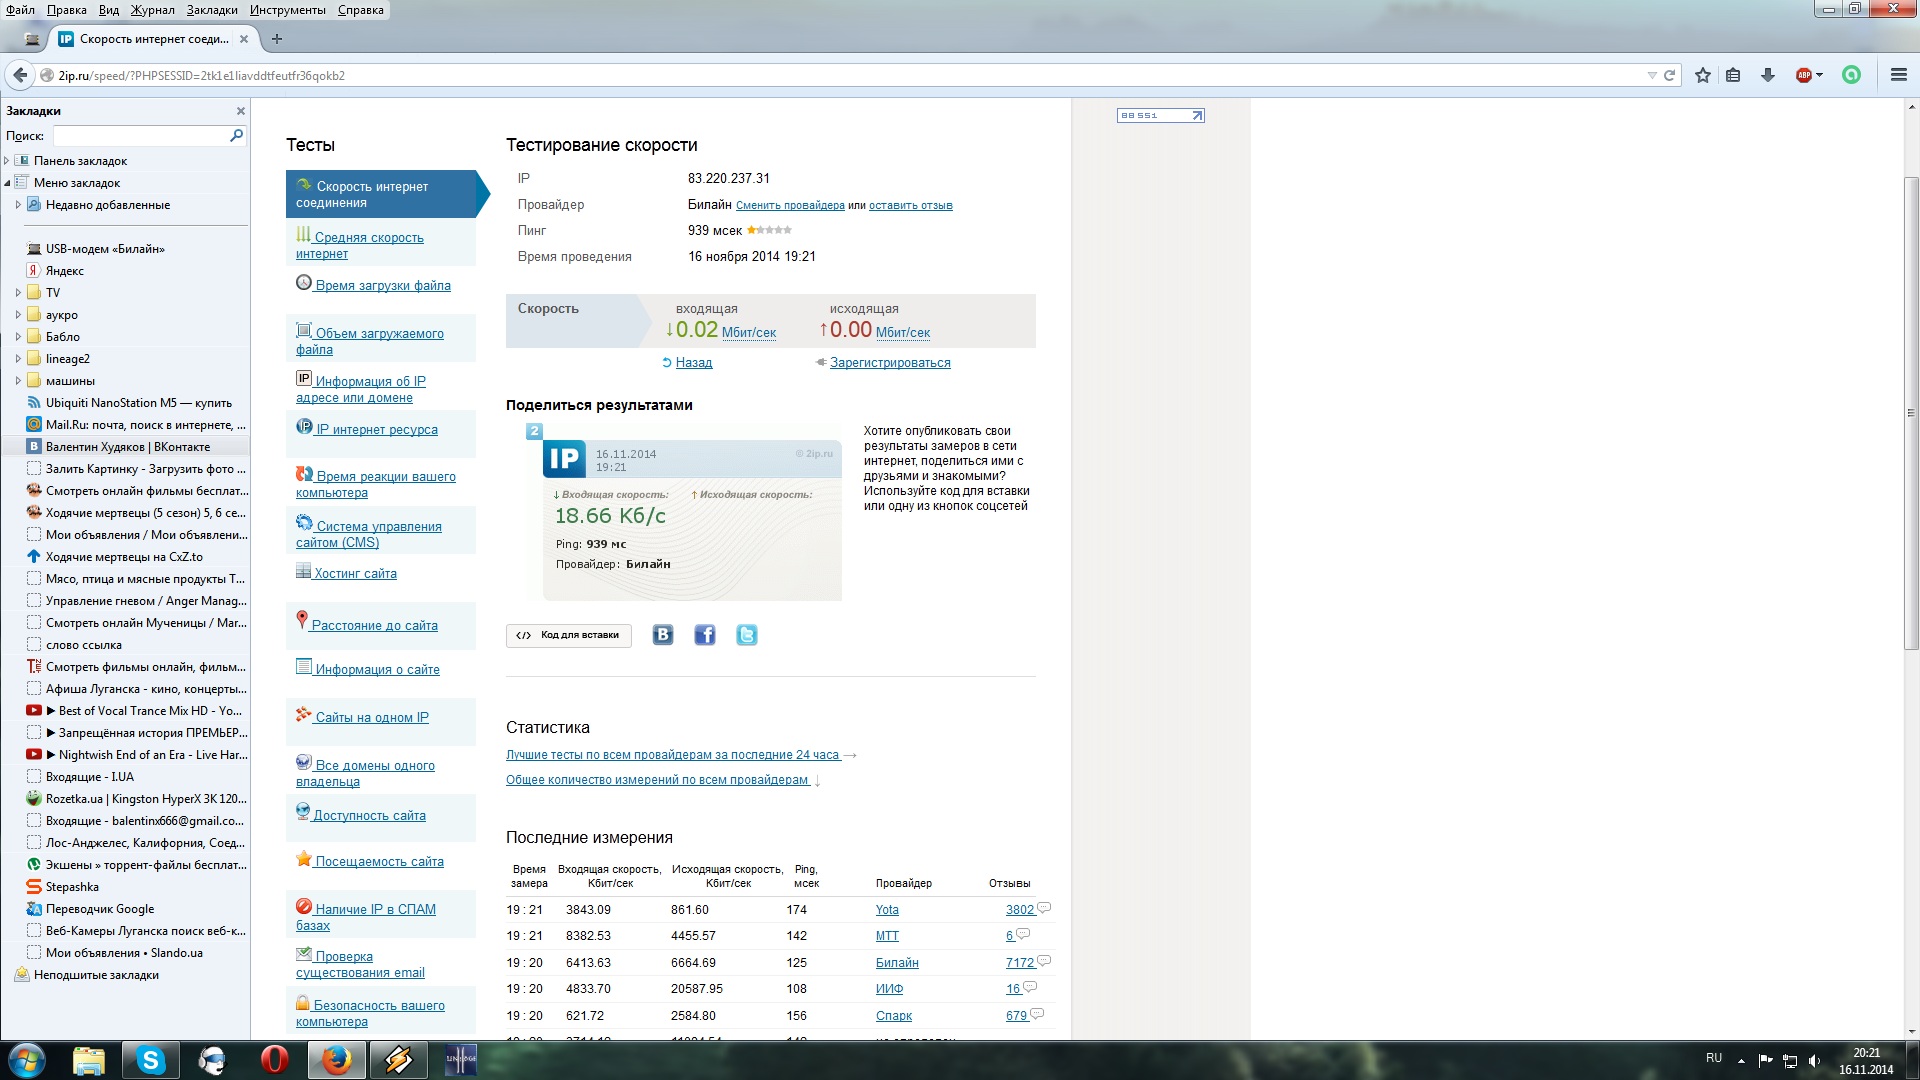Image resolution: width=1920 pixels, height=1080 pixels.
Task: Open URL history dropdown arrow
Action: 1652,75
